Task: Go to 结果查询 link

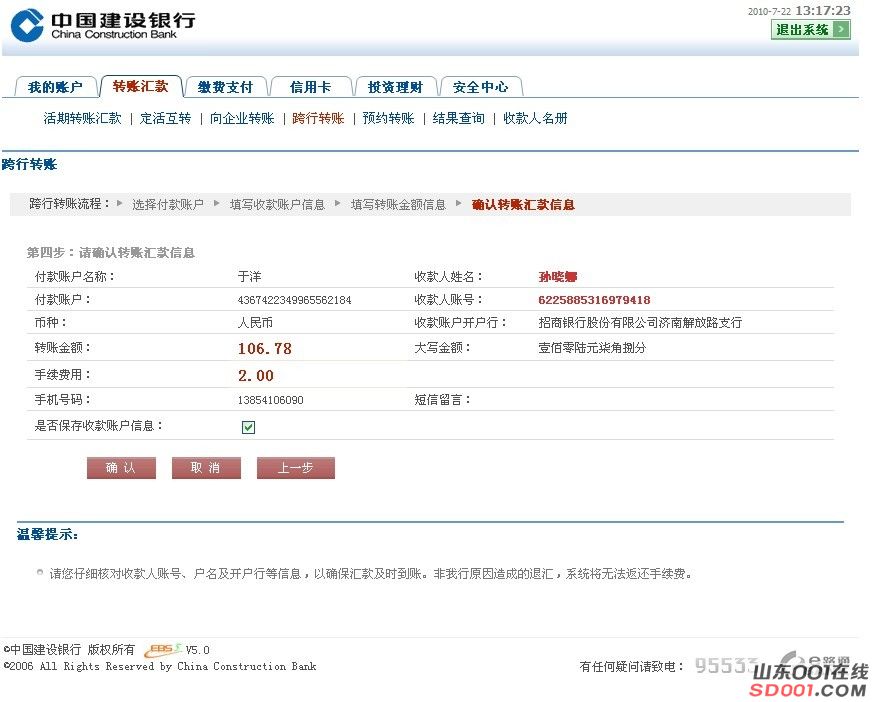Action: pos(458,118)
